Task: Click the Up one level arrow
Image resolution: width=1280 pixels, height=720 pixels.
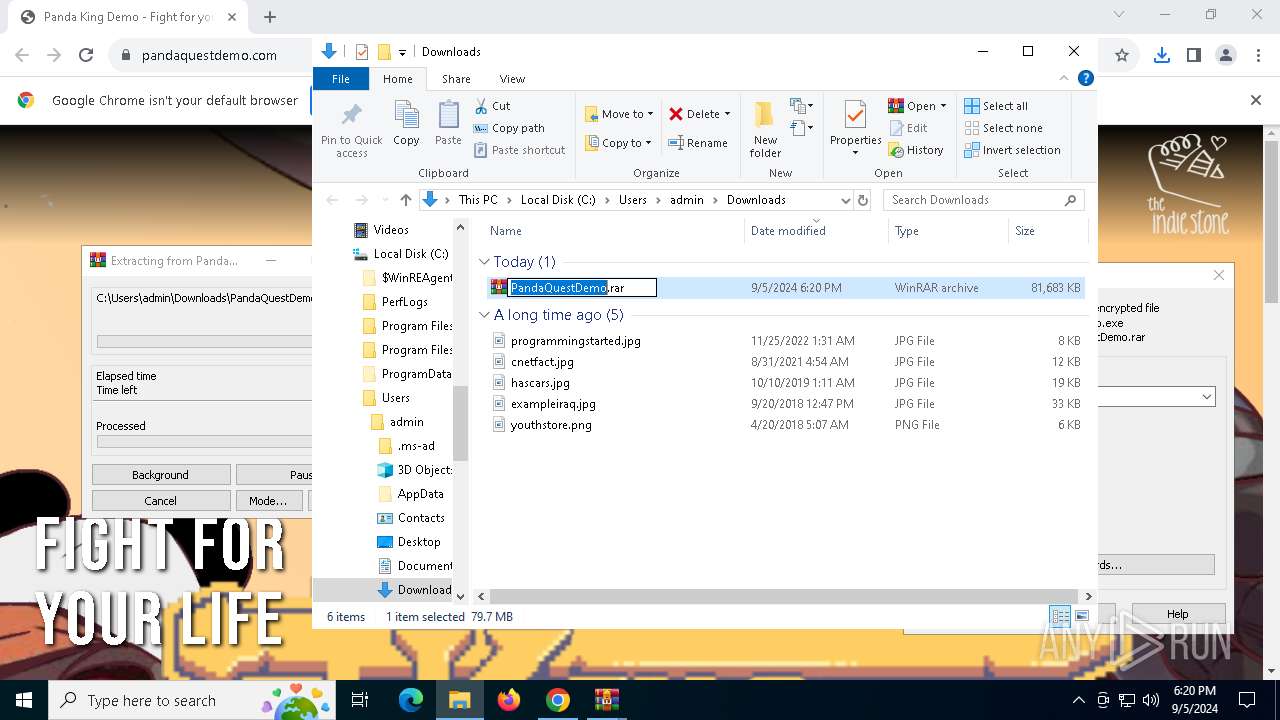Action: (x=405, y=200)
